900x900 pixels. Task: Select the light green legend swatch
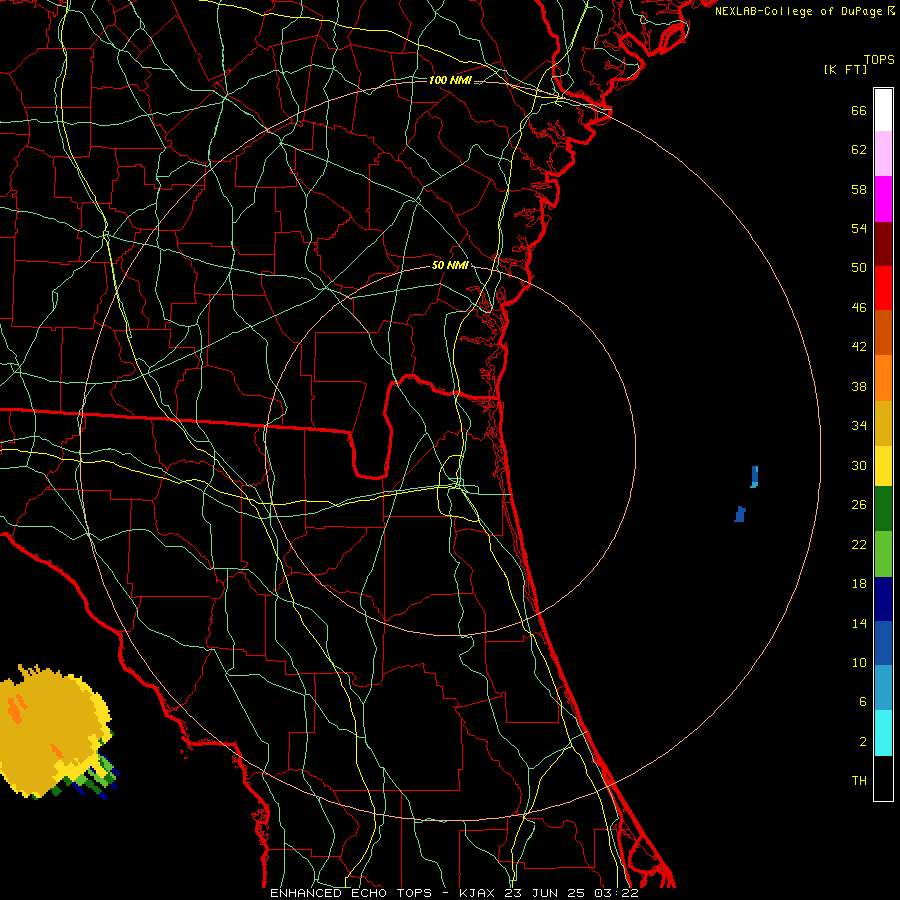click(883, 553)
